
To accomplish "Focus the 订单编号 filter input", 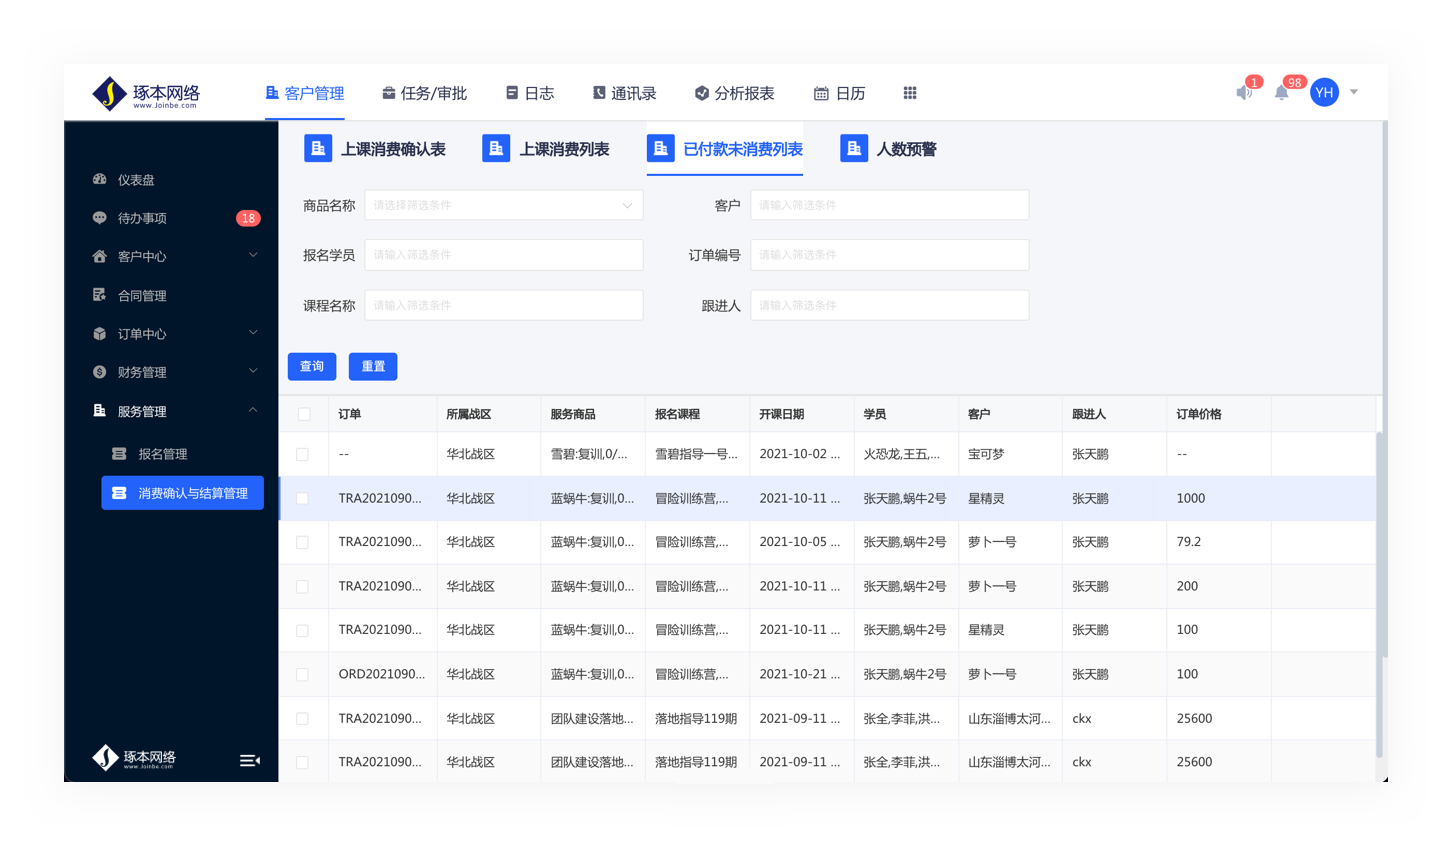I will click(x=889, y=255).
